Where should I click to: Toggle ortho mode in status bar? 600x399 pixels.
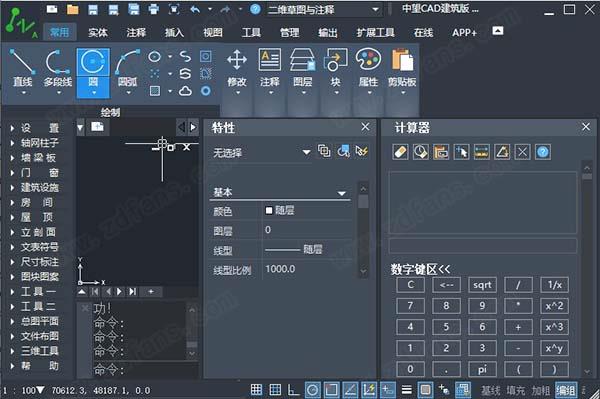click(293, 390)
